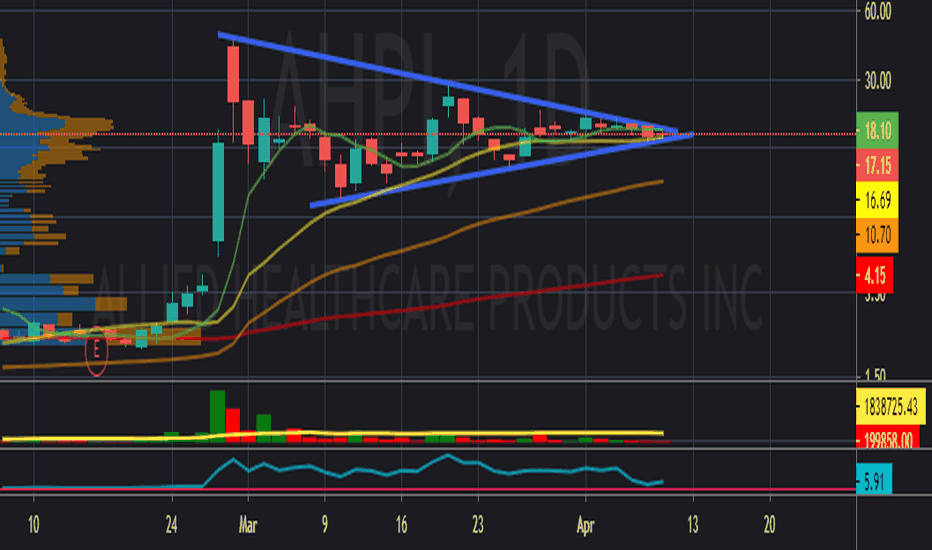Click the yellow 1838725.43 volume label
This screenshot has width=932, height=550.
(x=890, y=407)
